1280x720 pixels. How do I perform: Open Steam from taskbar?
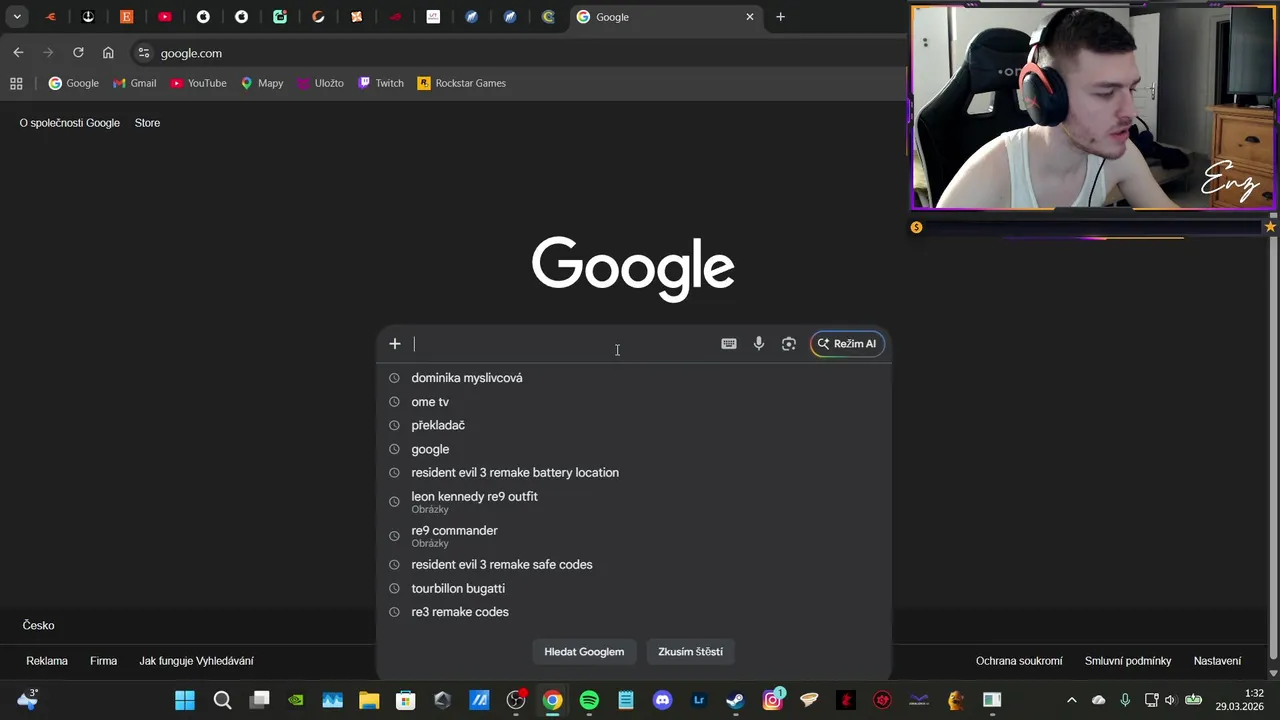point(735,700)
